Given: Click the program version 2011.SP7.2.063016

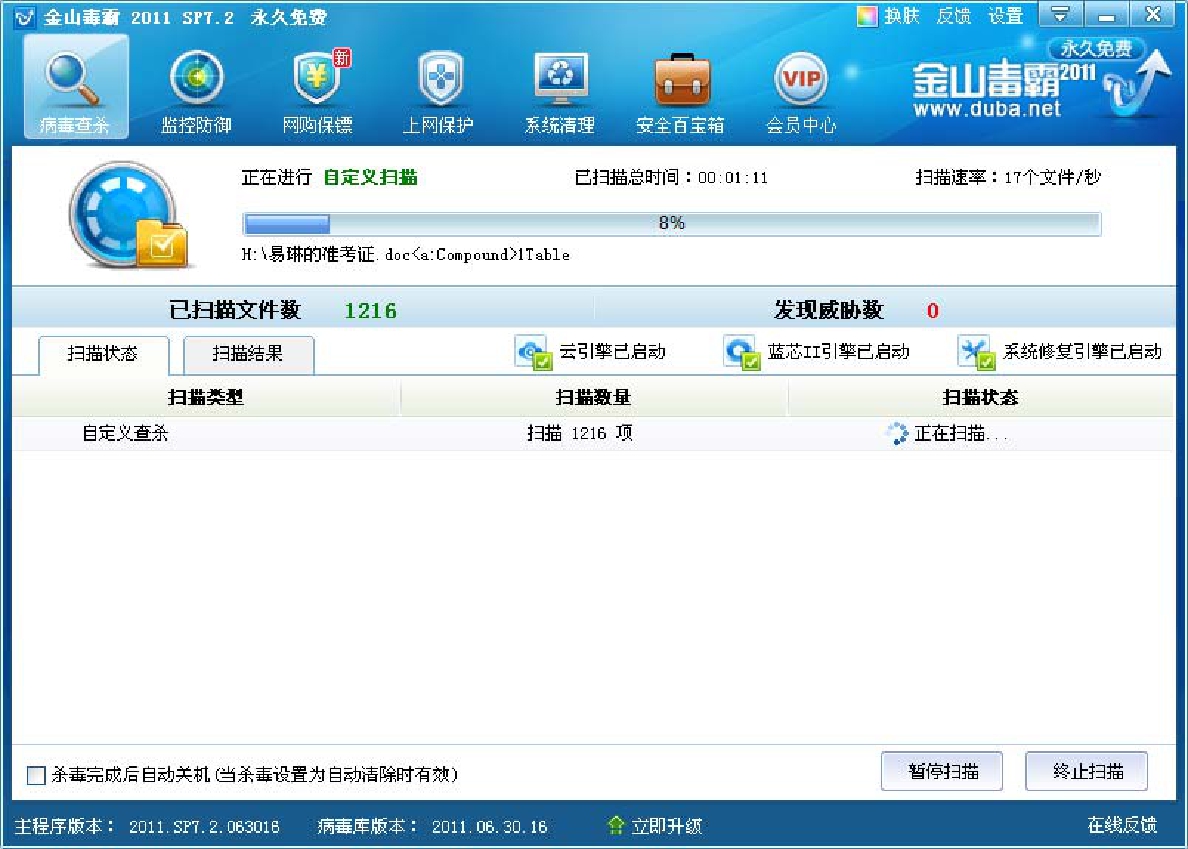Looking at the screenshot, I should tap(204, 826).
